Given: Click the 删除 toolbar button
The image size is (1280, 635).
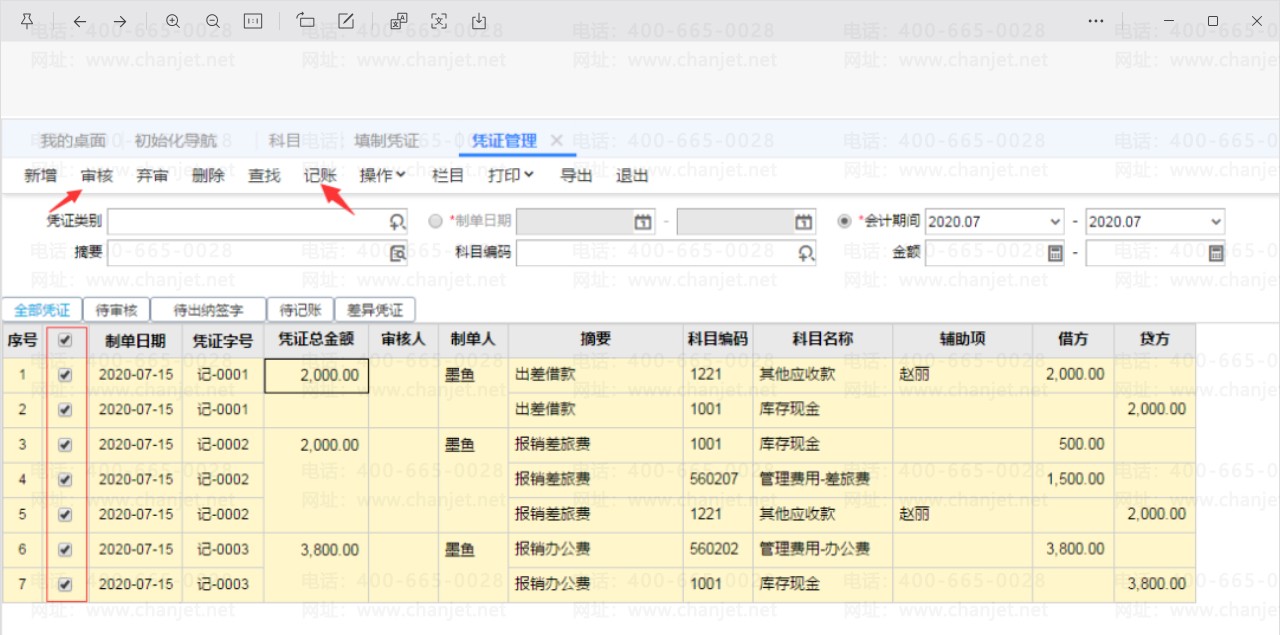Looking at the screenshot, I should 208,176.
